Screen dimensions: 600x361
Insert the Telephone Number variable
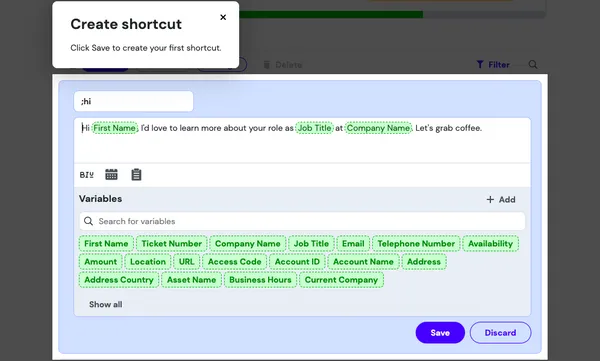click(x=416, y=243)
